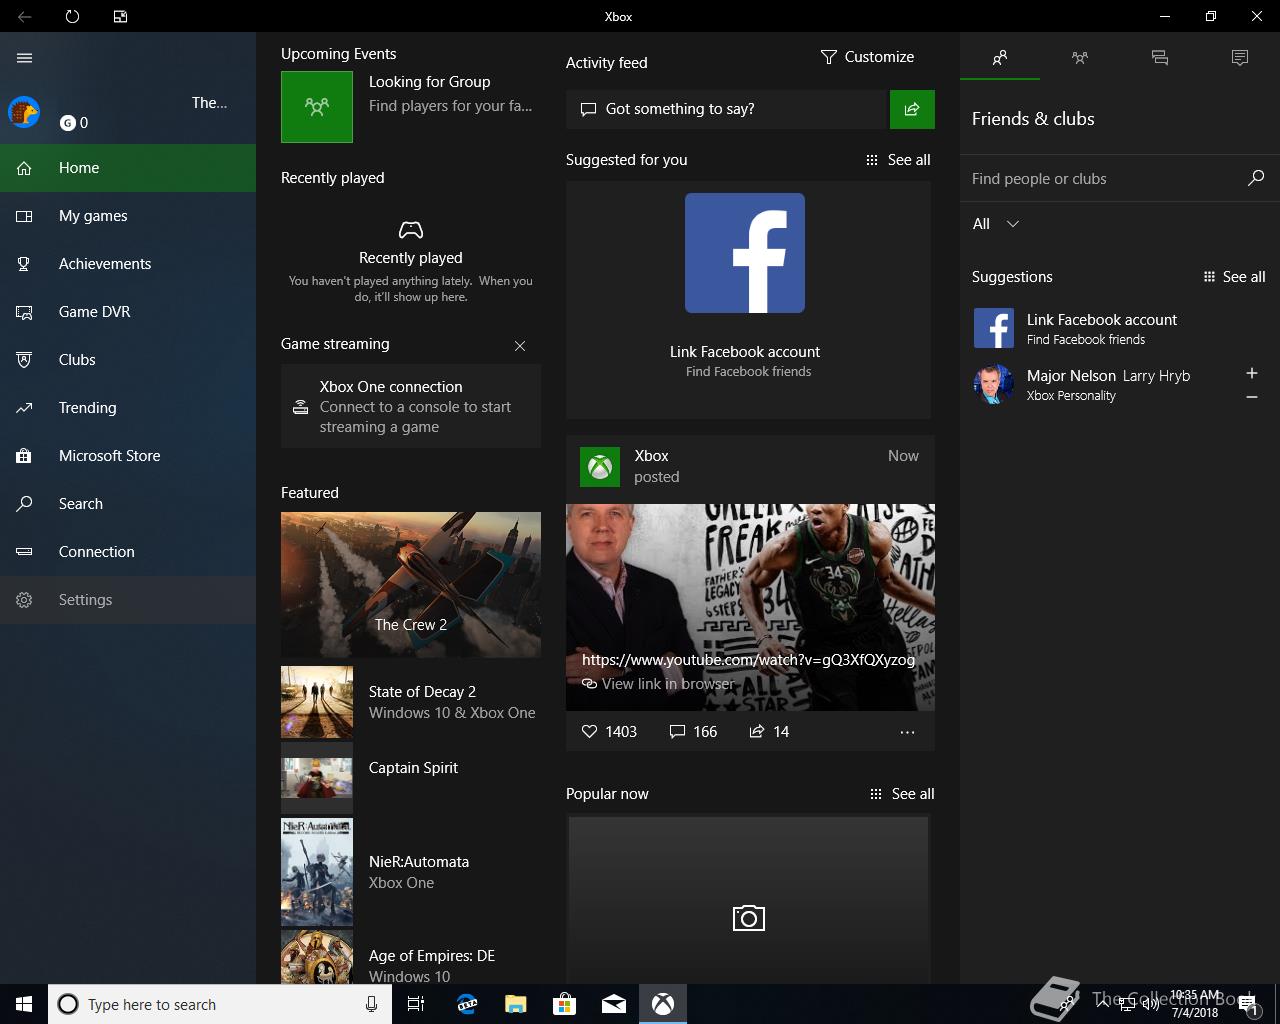1280x1024 pixels.
Task: Click the Recently played controller icon
Action: point(411,230)
